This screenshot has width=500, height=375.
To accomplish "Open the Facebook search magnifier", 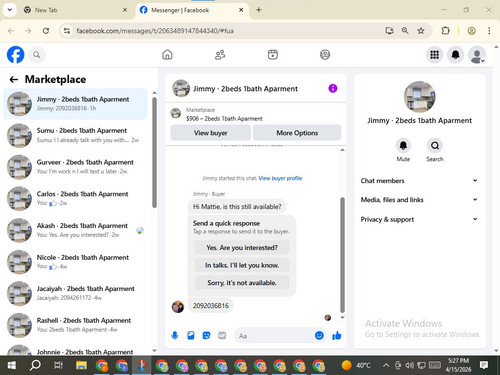I will pyautogui.click(x=37, y=55).
